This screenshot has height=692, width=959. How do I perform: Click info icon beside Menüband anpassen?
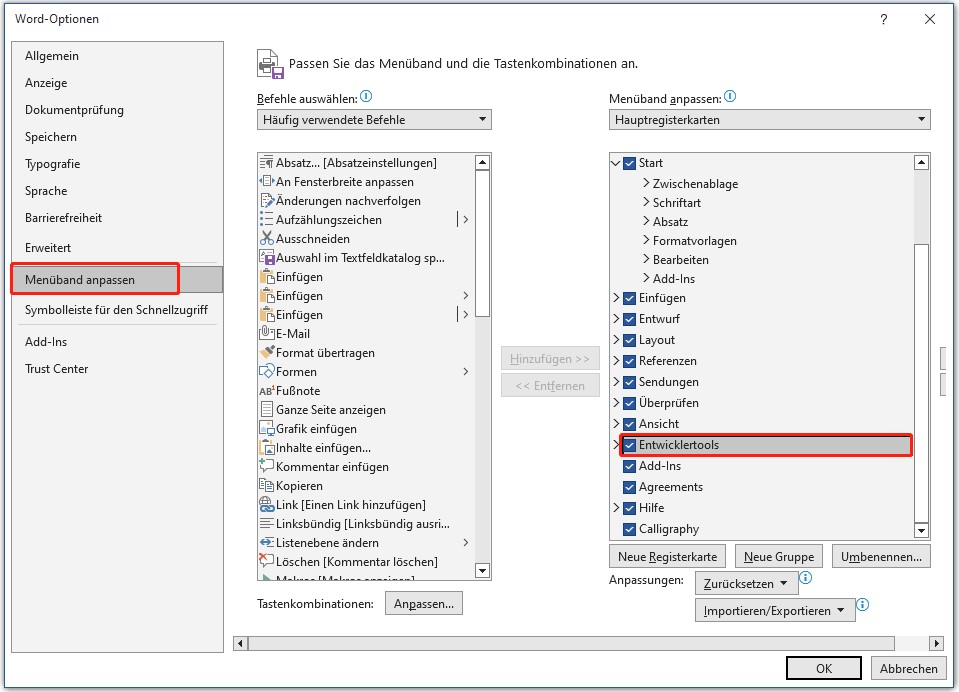pos(729,96)
